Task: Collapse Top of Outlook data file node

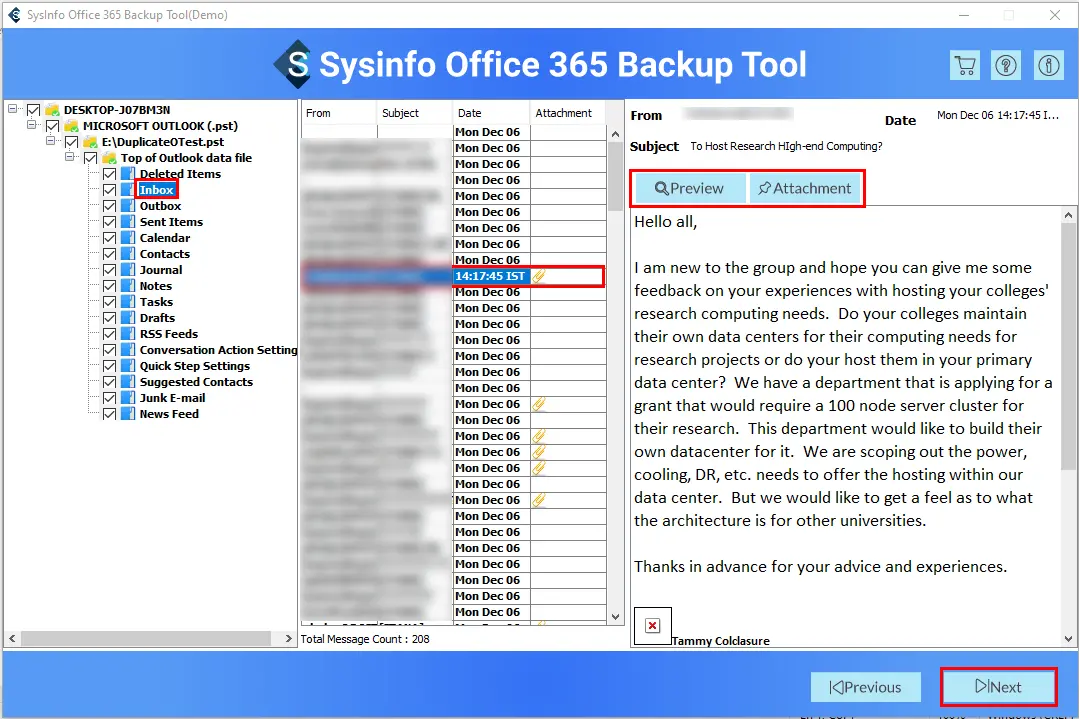Action: pos(70,156)
